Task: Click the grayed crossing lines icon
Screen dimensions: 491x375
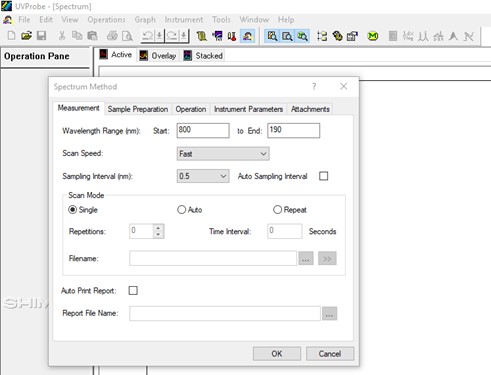Action: tap(469, 36)
